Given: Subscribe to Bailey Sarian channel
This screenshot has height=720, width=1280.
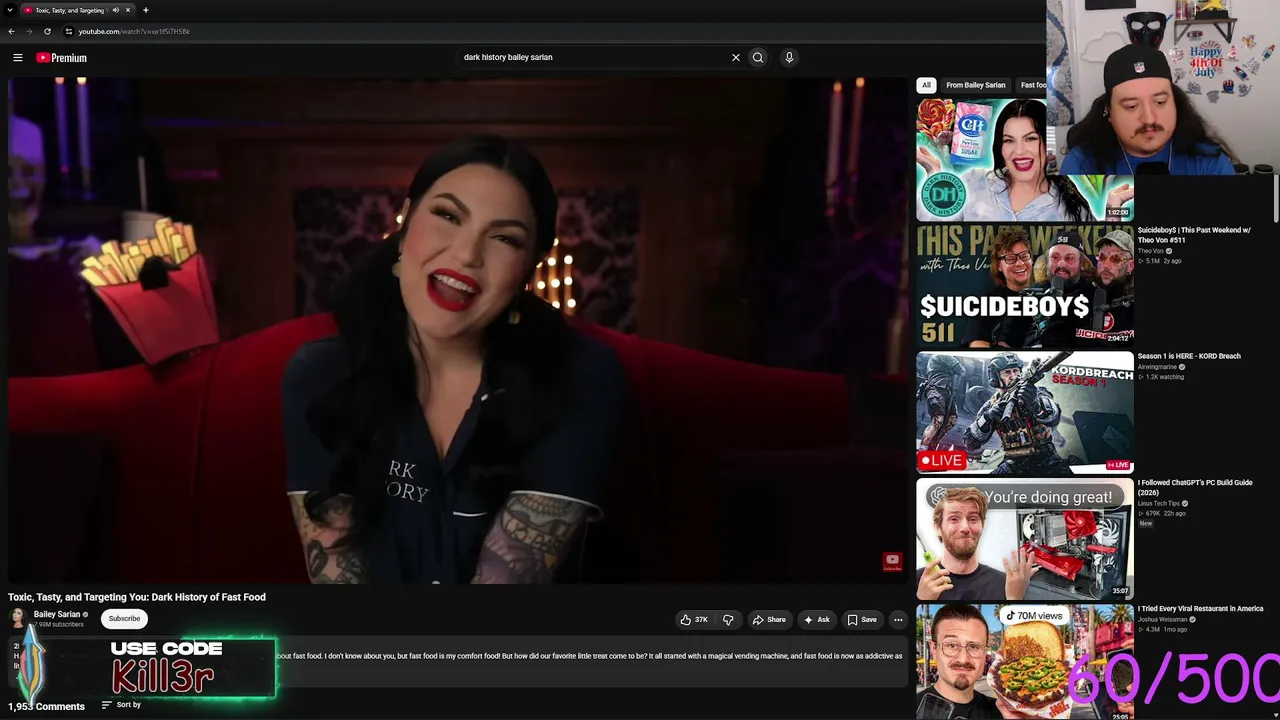Looking at the screenshot, I should click(x=125, y=619).
